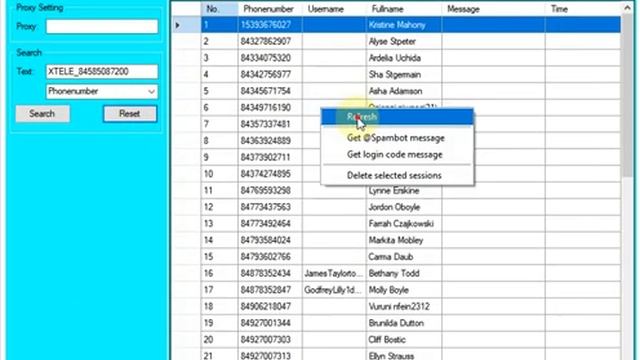
Task: Click the Cliff Bostic name cell
Action: tap(404, 340)
